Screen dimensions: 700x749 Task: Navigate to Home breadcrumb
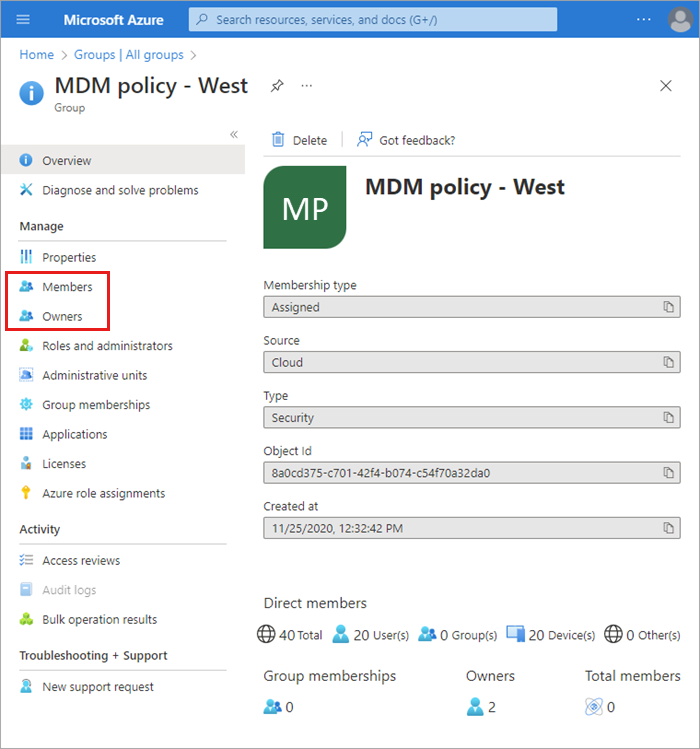[x=37, y=55]
